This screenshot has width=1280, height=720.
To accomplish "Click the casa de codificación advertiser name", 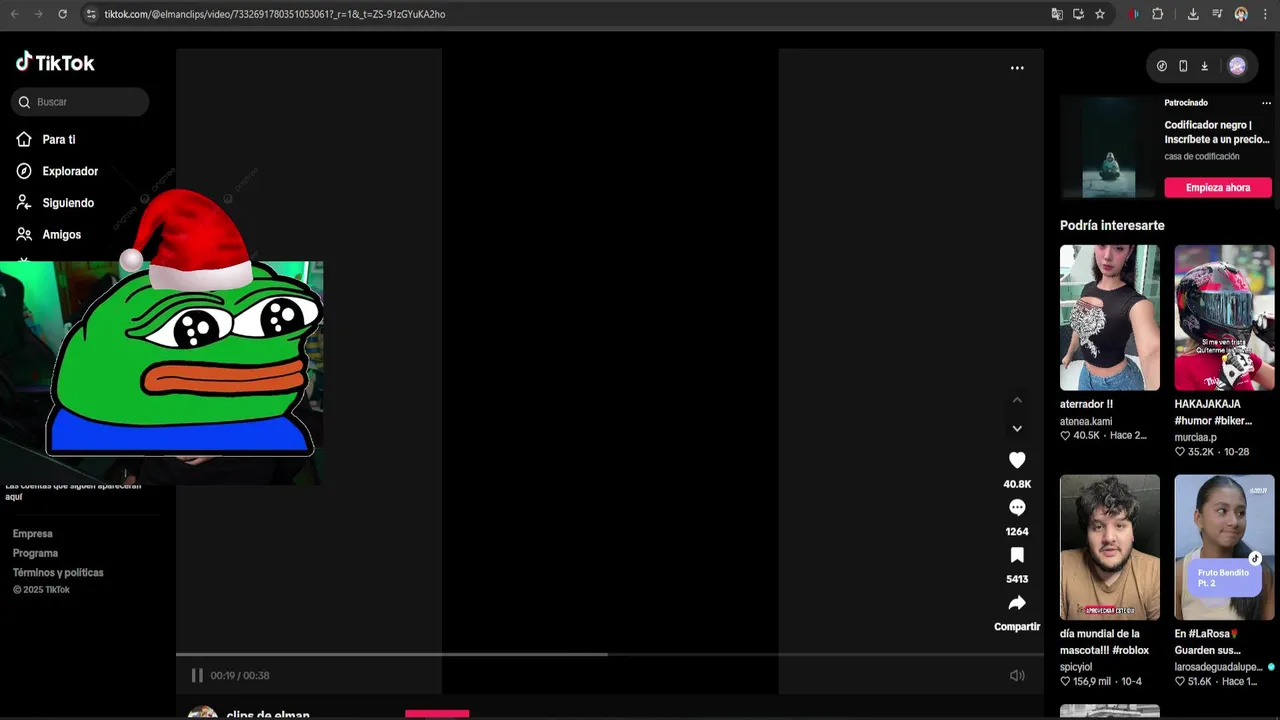I will tap(1201, 157).
